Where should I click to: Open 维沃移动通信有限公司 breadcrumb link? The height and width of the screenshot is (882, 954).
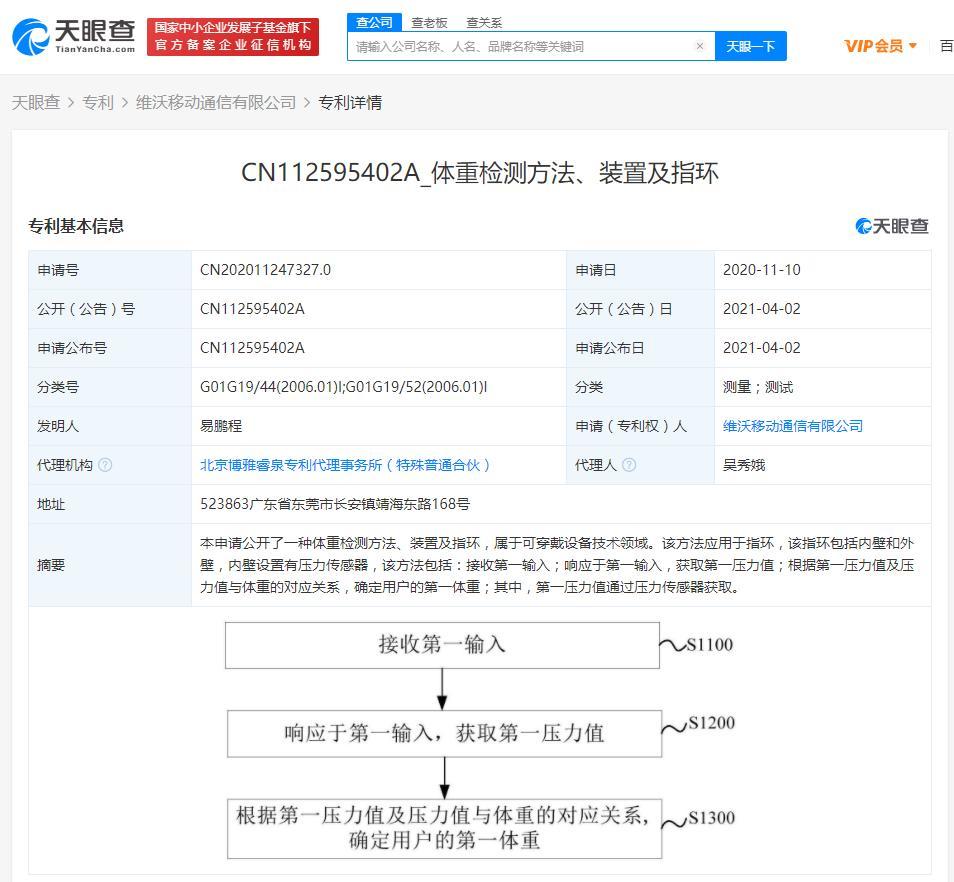click(216, 103)
